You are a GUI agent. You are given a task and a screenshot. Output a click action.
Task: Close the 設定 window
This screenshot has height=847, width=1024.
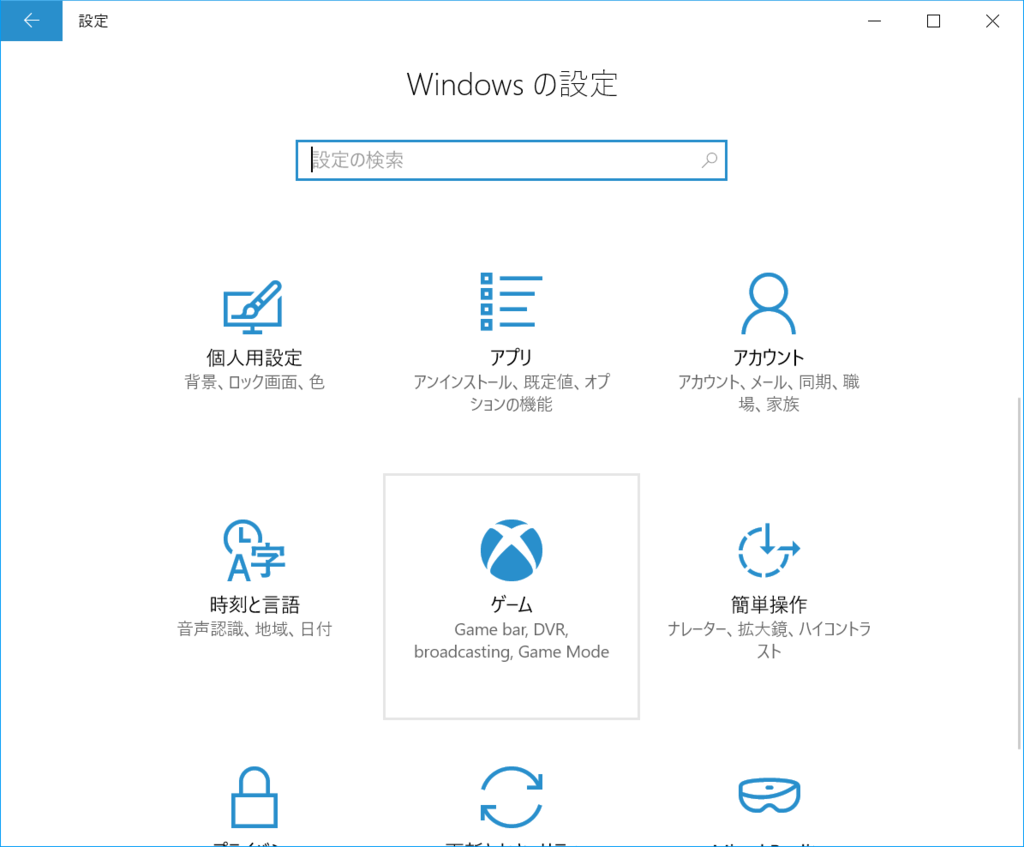[993, 21]
